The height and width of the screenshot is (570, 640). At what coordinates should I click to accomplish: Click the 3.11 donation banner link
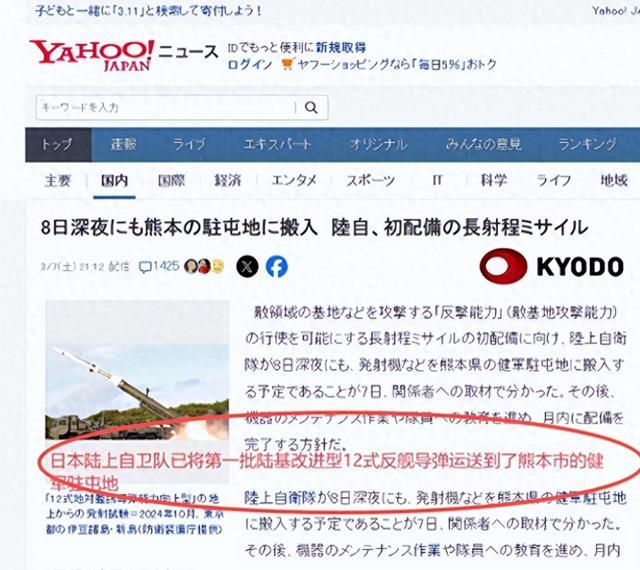click(x=148, y=10)
